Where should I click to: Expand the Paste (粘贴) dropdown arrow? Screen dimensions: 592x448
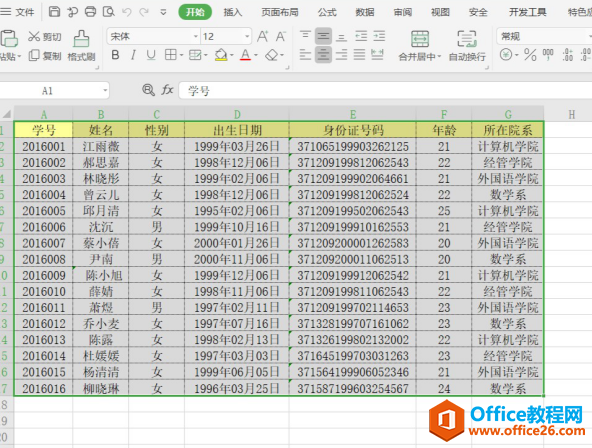click(x=19, y=57)
